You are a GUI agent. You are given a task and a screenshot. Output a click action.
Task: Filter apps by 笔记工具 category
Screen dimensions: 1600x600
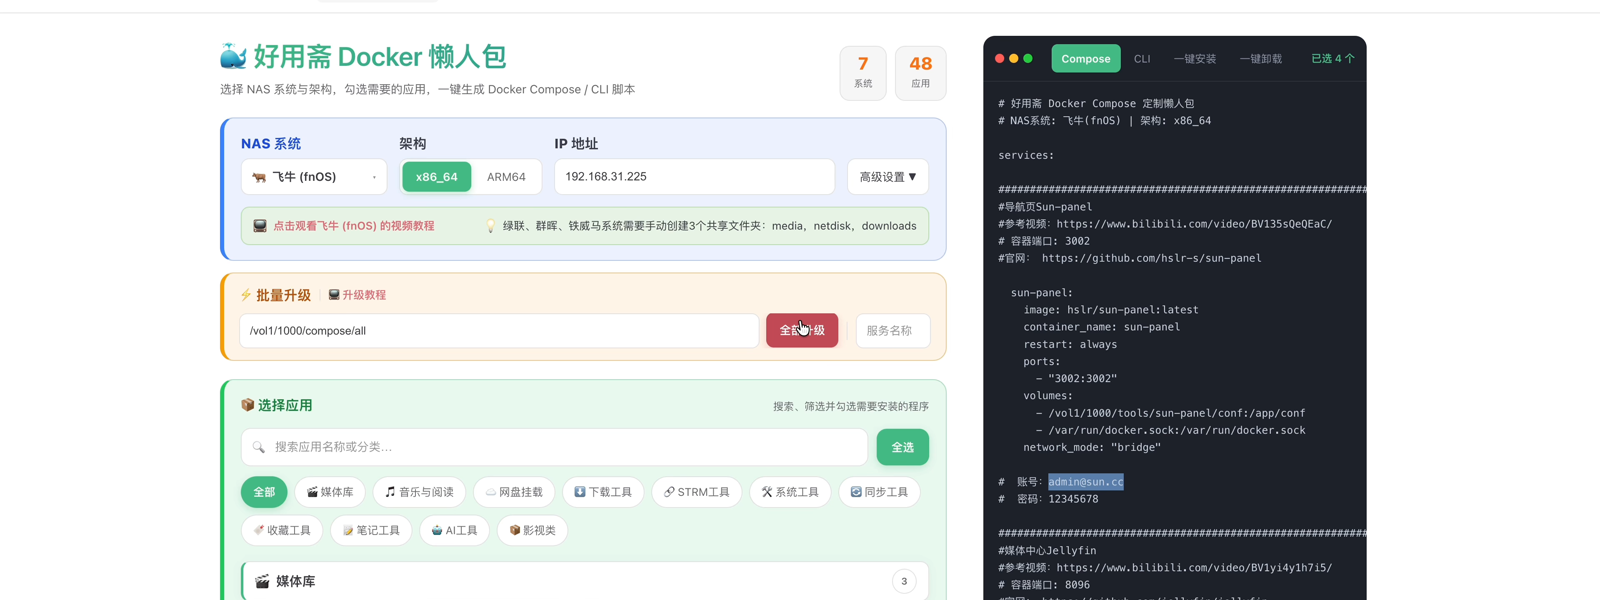(x=371, y=530)
